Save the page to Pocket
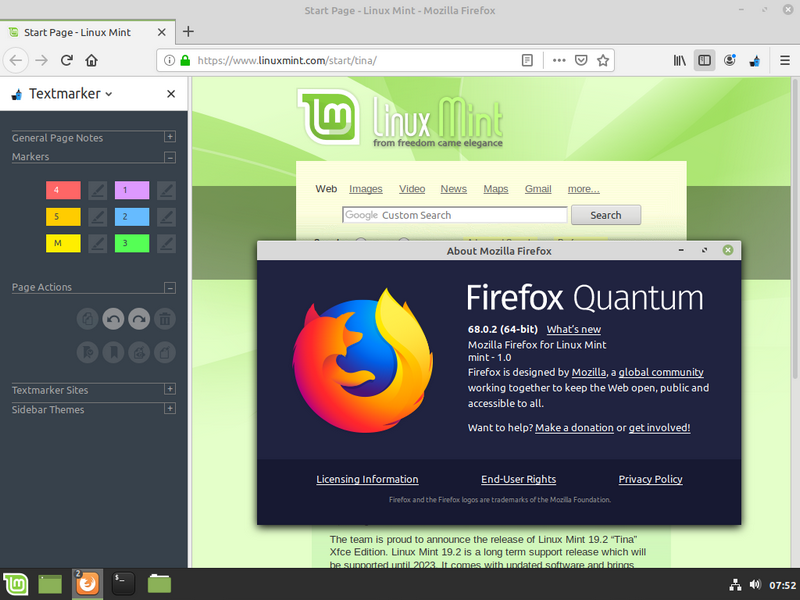Screen dimensions: 800x600 581,60
